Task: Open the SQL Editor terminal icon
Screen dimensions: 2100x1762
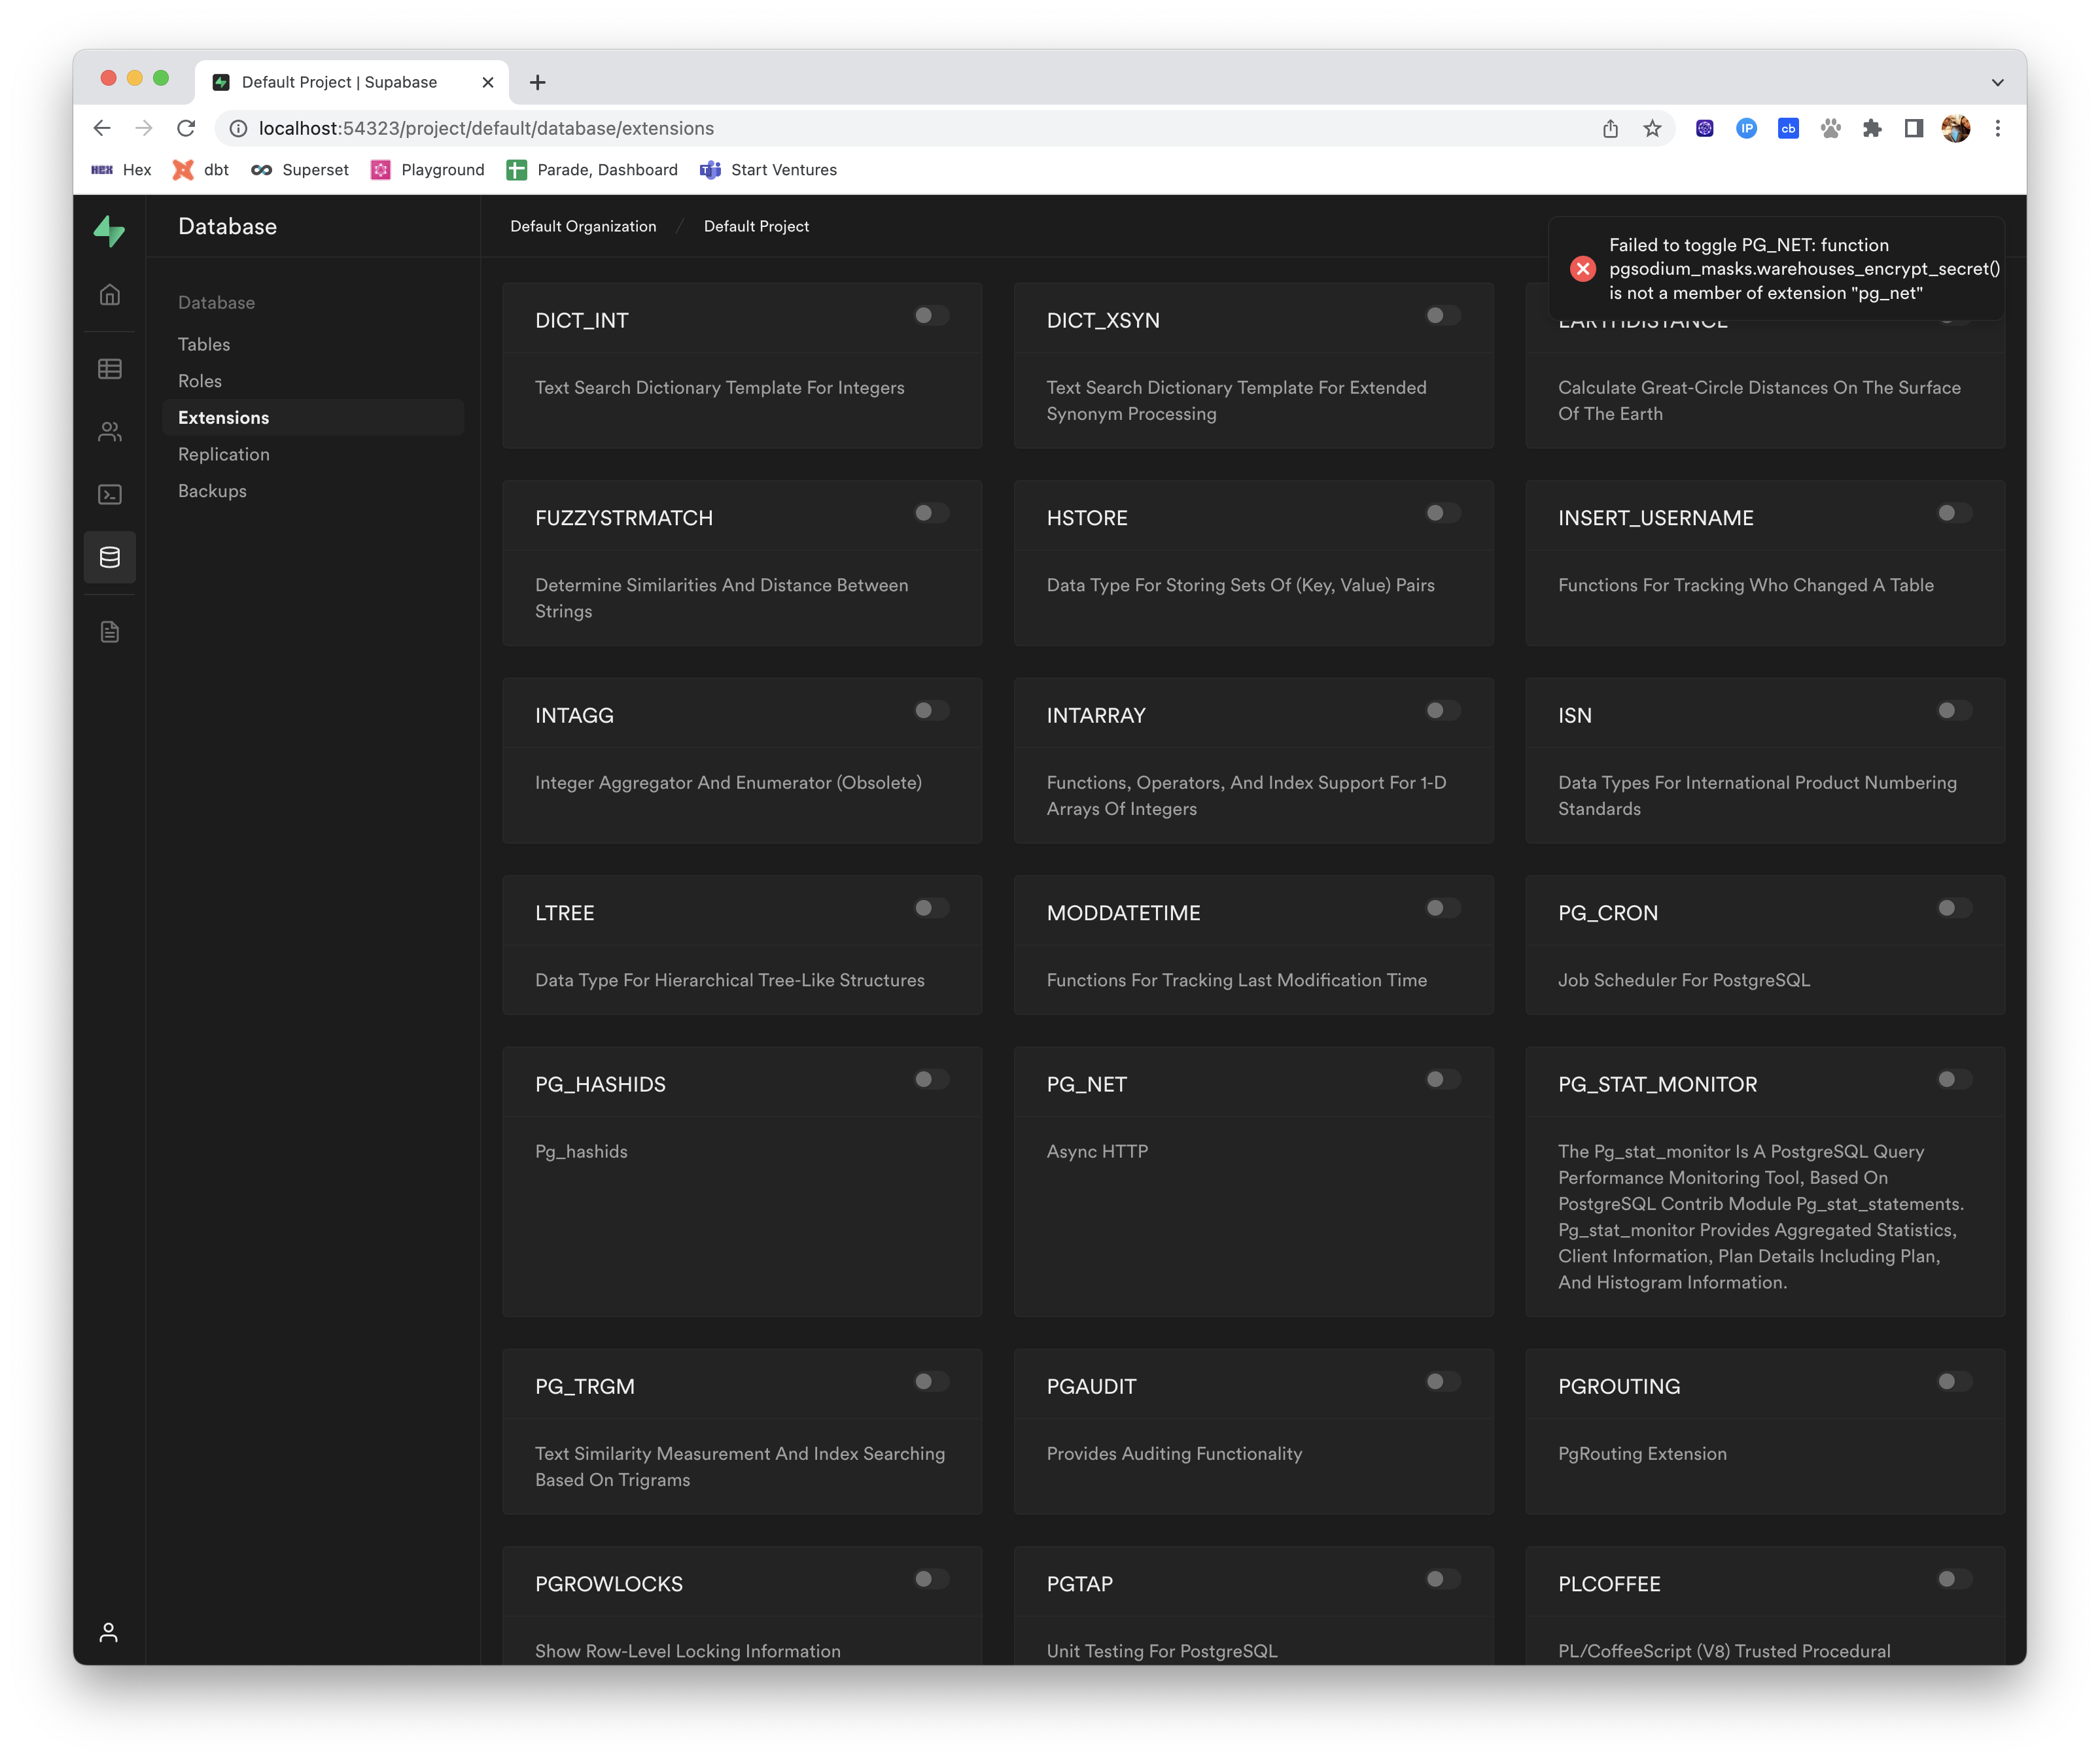Action: (x=110, y=494)
